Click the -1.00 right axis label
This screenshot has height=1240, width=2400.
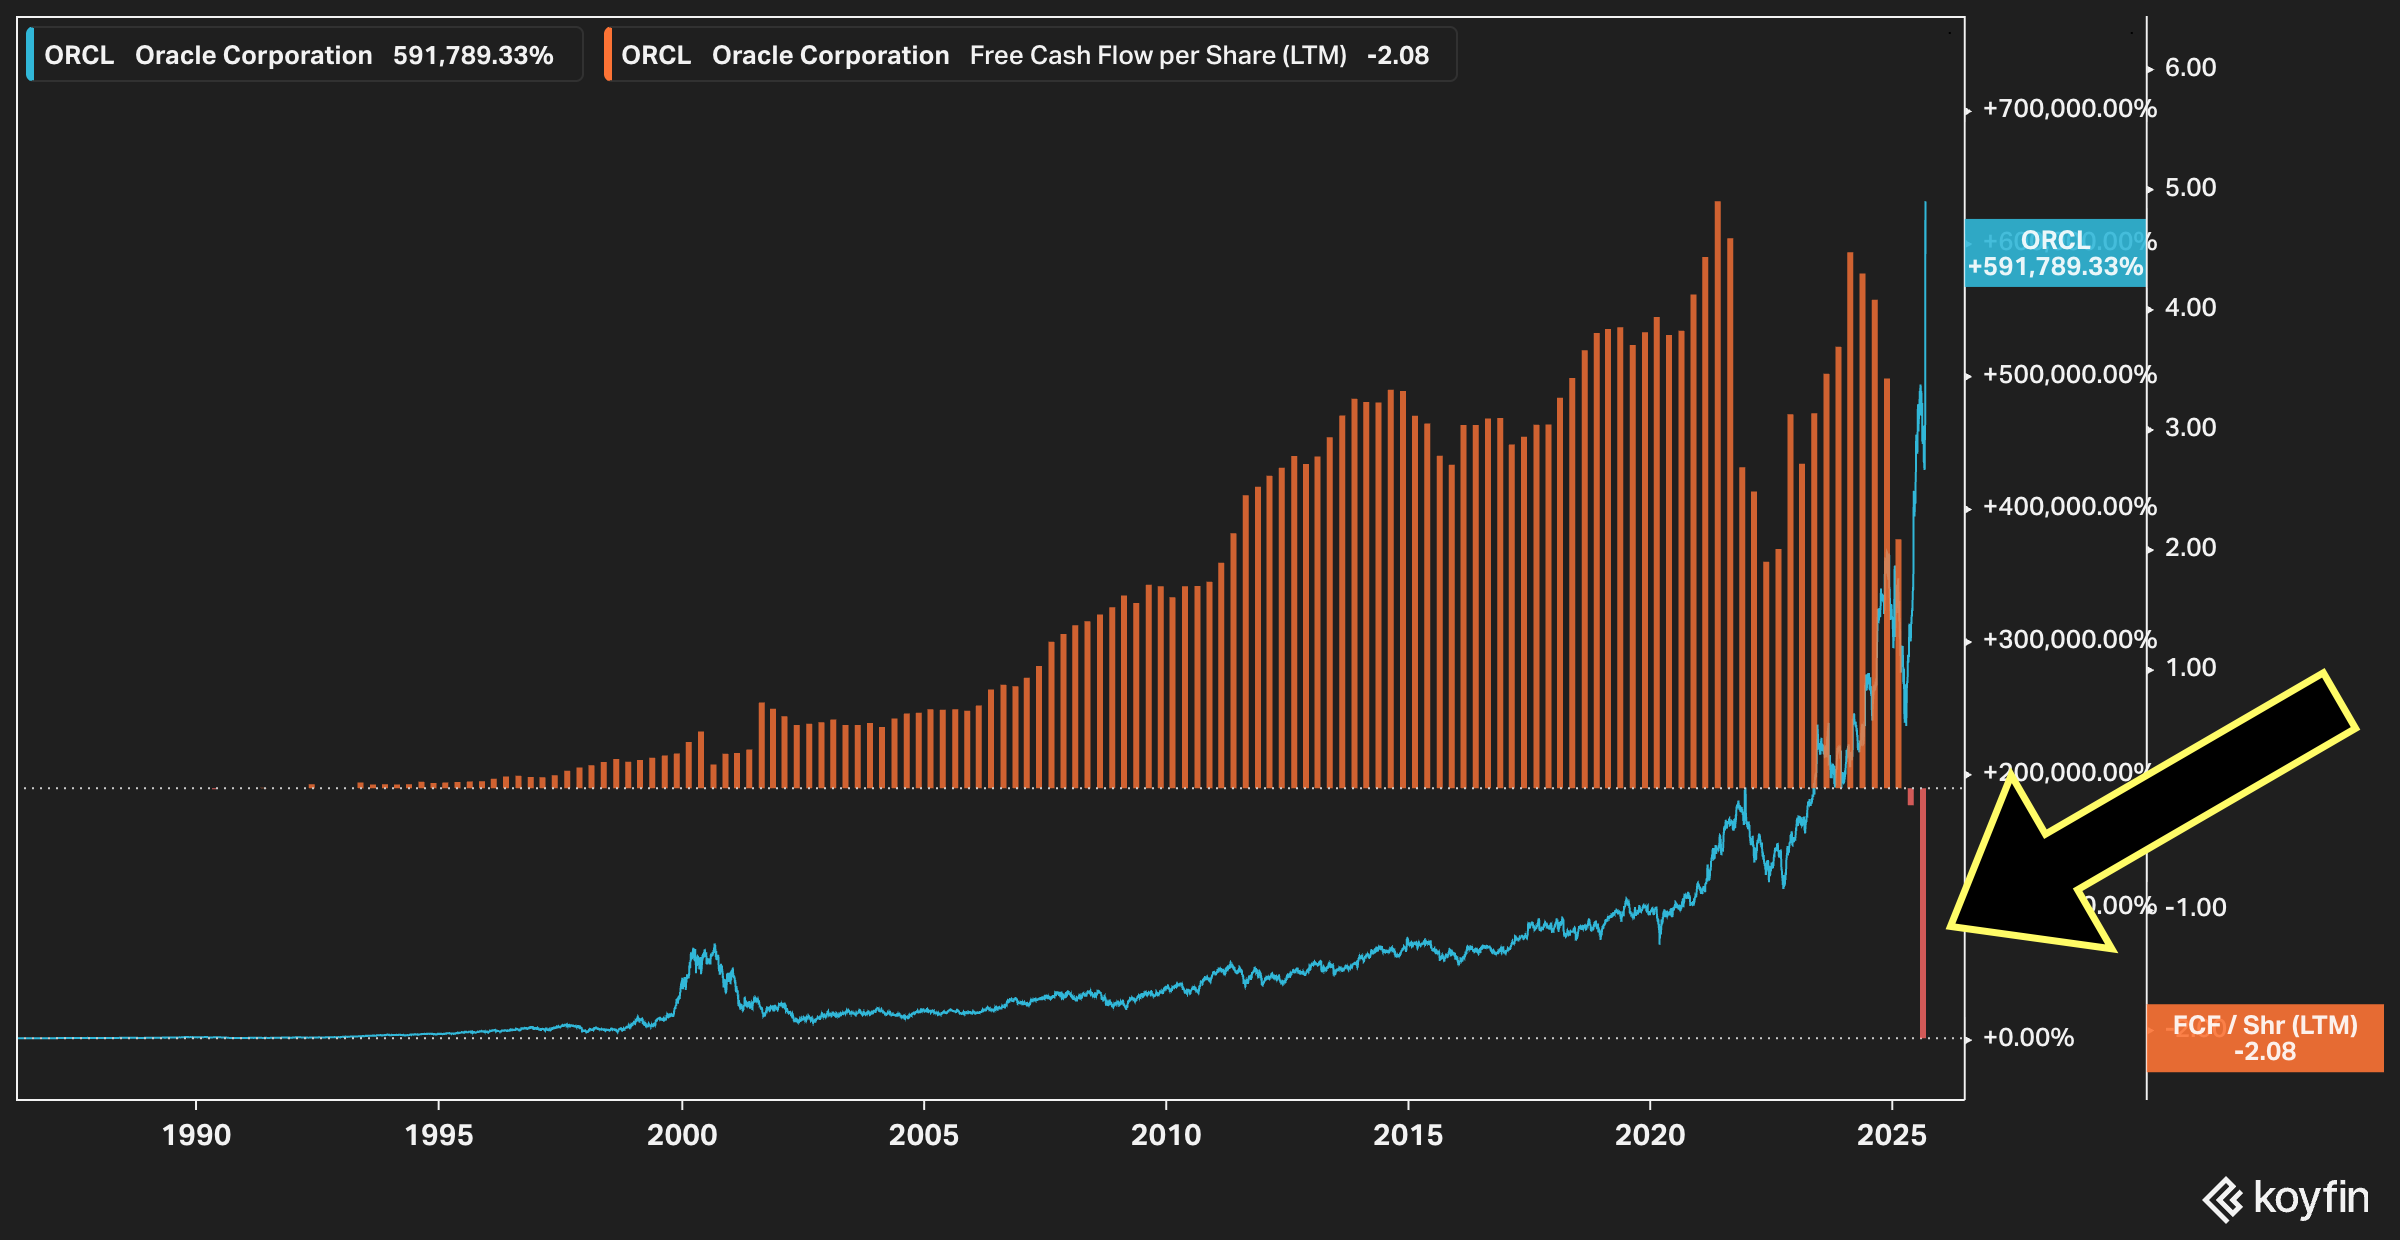click(2196, 908)
